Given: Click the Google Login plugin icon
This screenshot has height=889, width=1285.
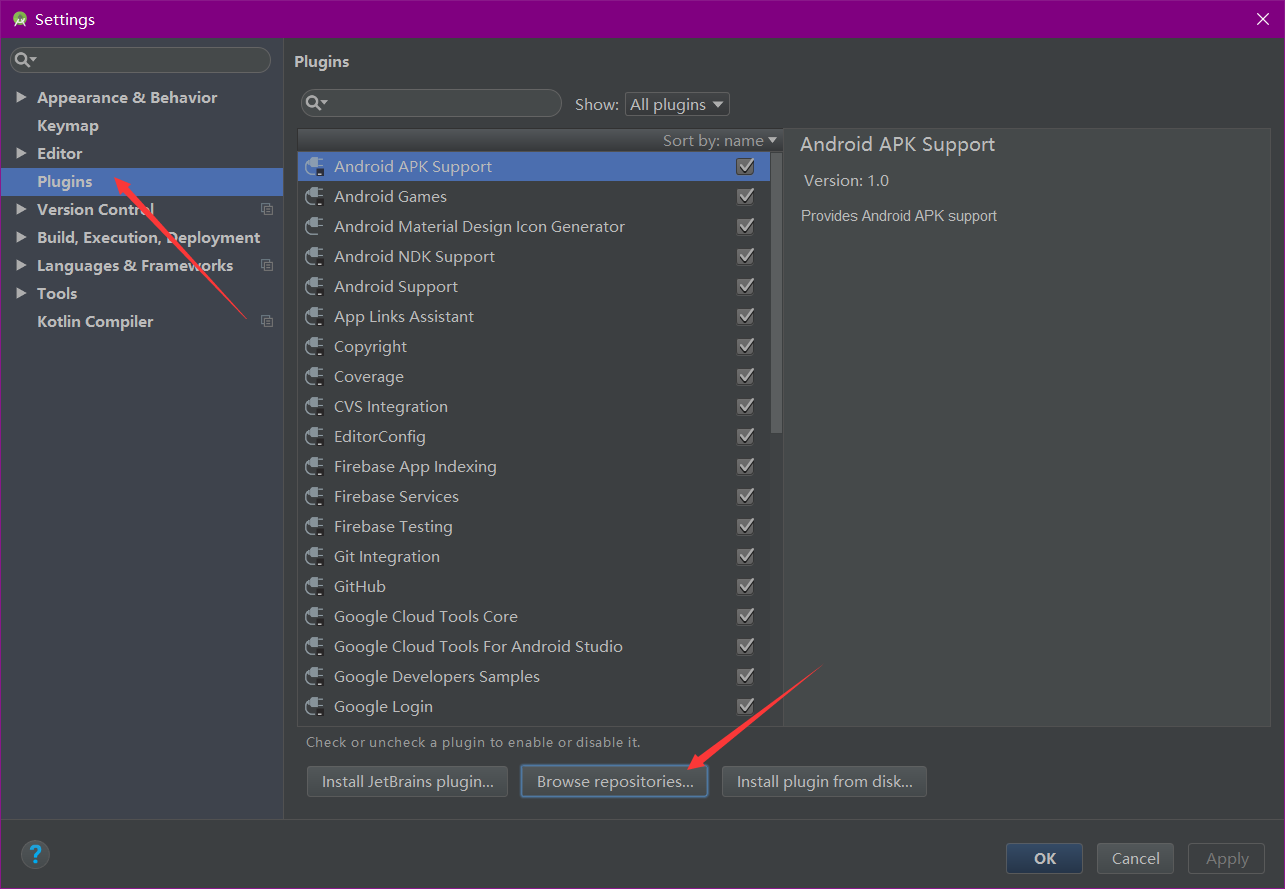Looking at the screenshot, I should 315,707.
